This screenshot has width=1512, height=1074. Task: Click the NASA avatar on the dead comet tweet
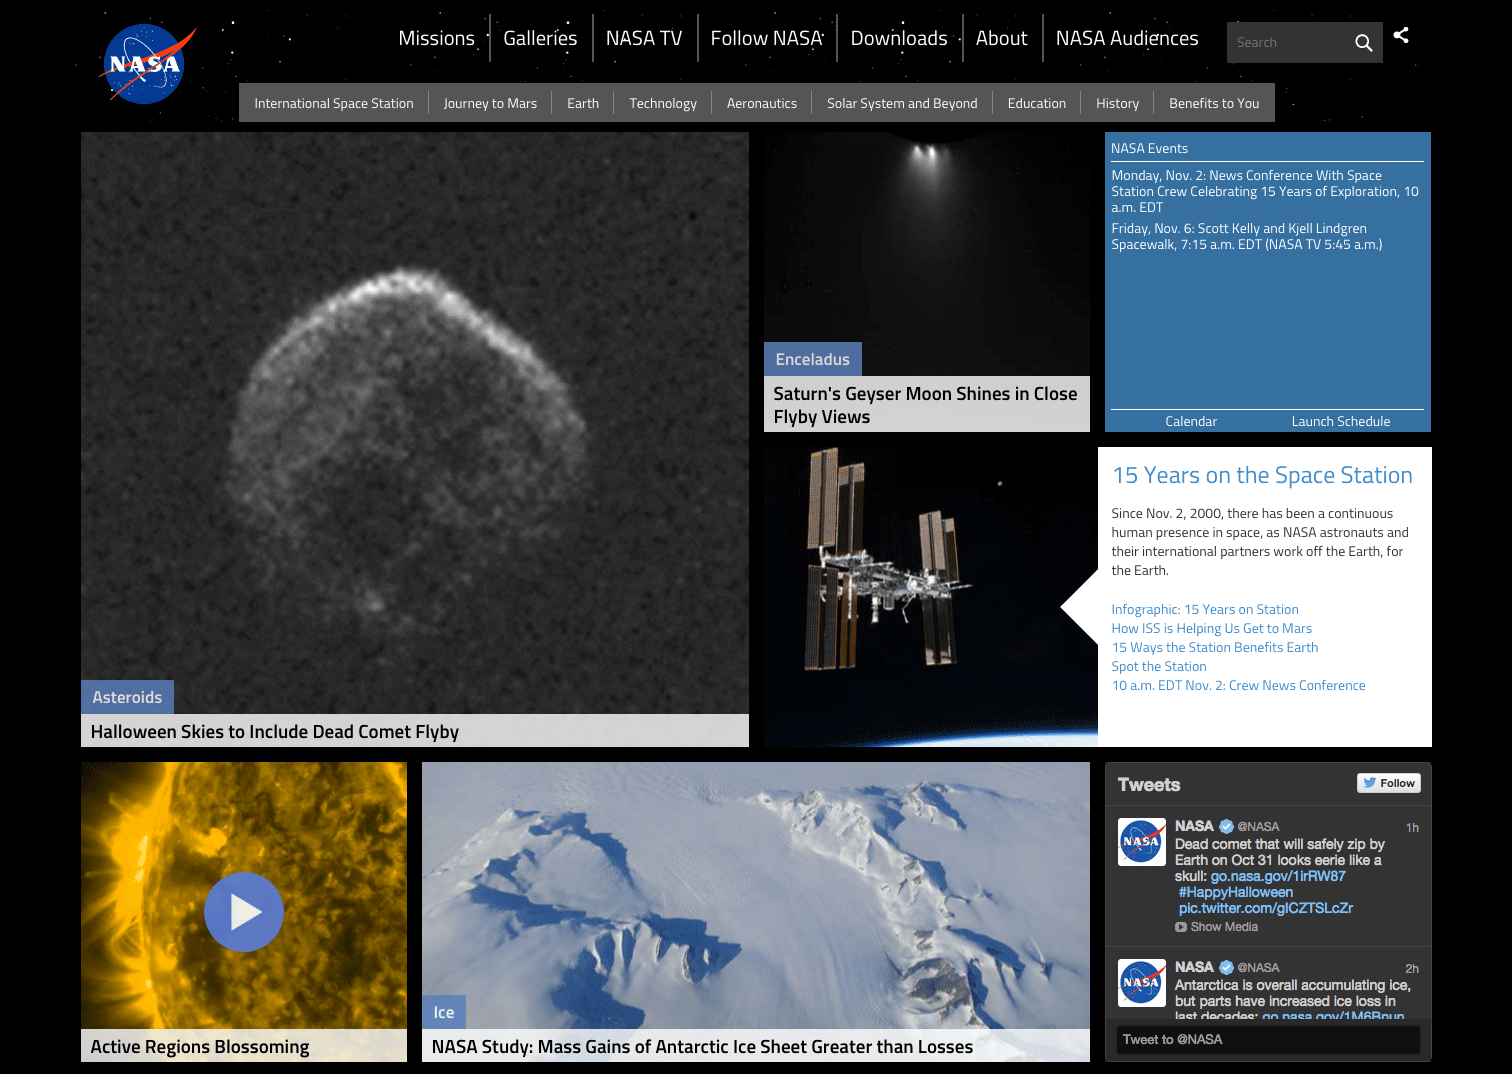coord(1142,841)
